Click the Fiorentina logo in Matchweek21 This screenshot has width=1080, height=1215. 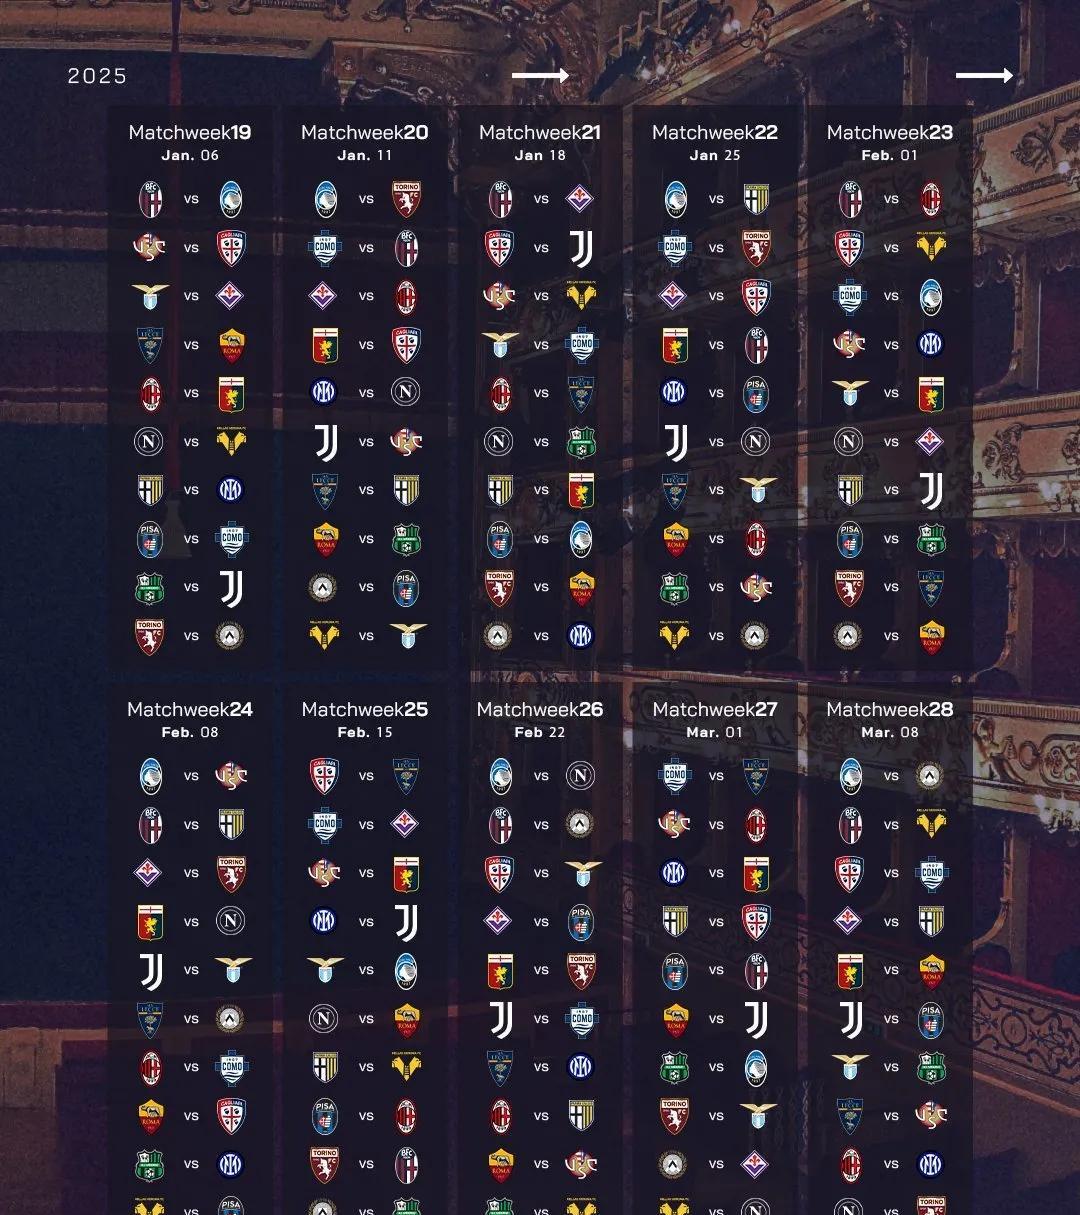580,199
